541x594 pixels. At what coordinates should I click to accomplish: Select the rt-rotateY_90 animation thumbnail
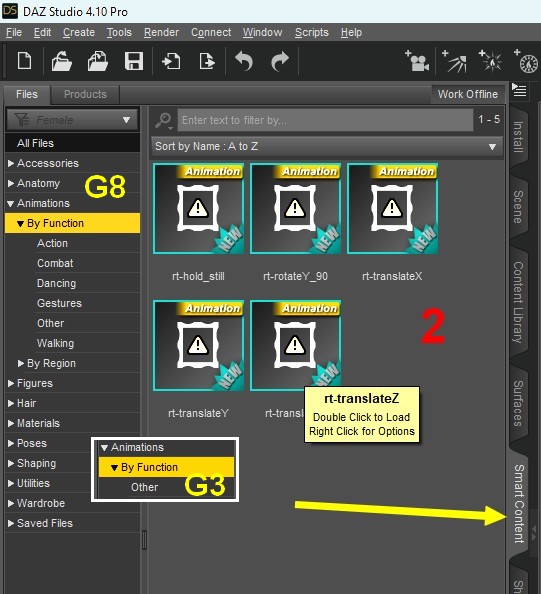click(296, 209)
